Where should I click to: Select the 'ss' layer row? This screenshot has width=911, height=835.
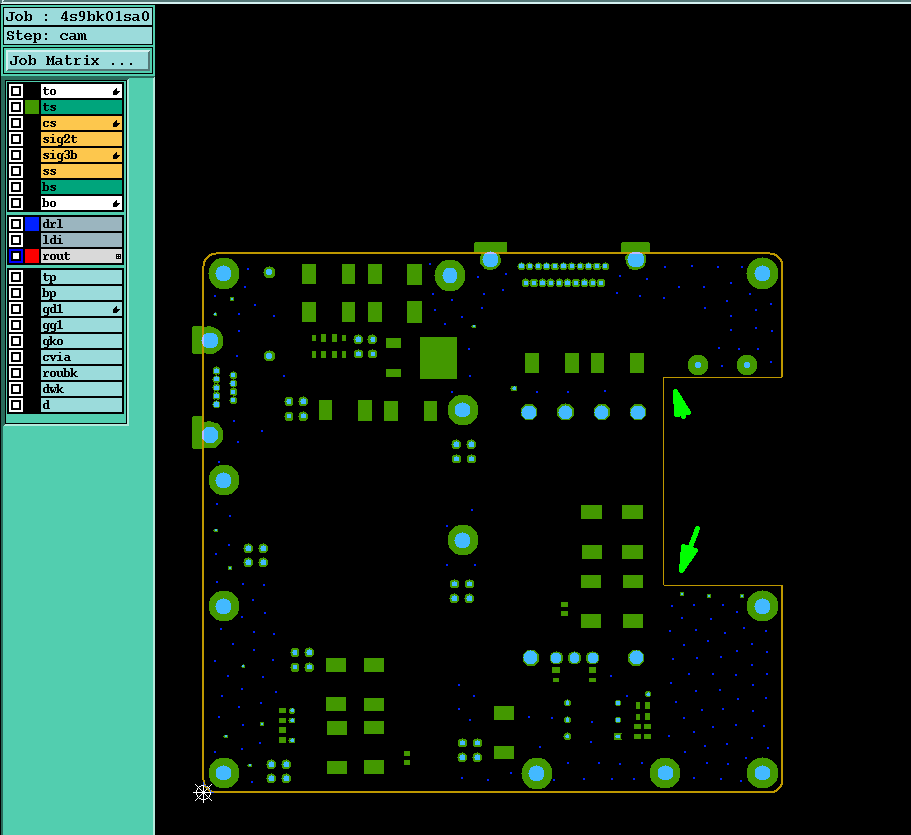(81, 171)
